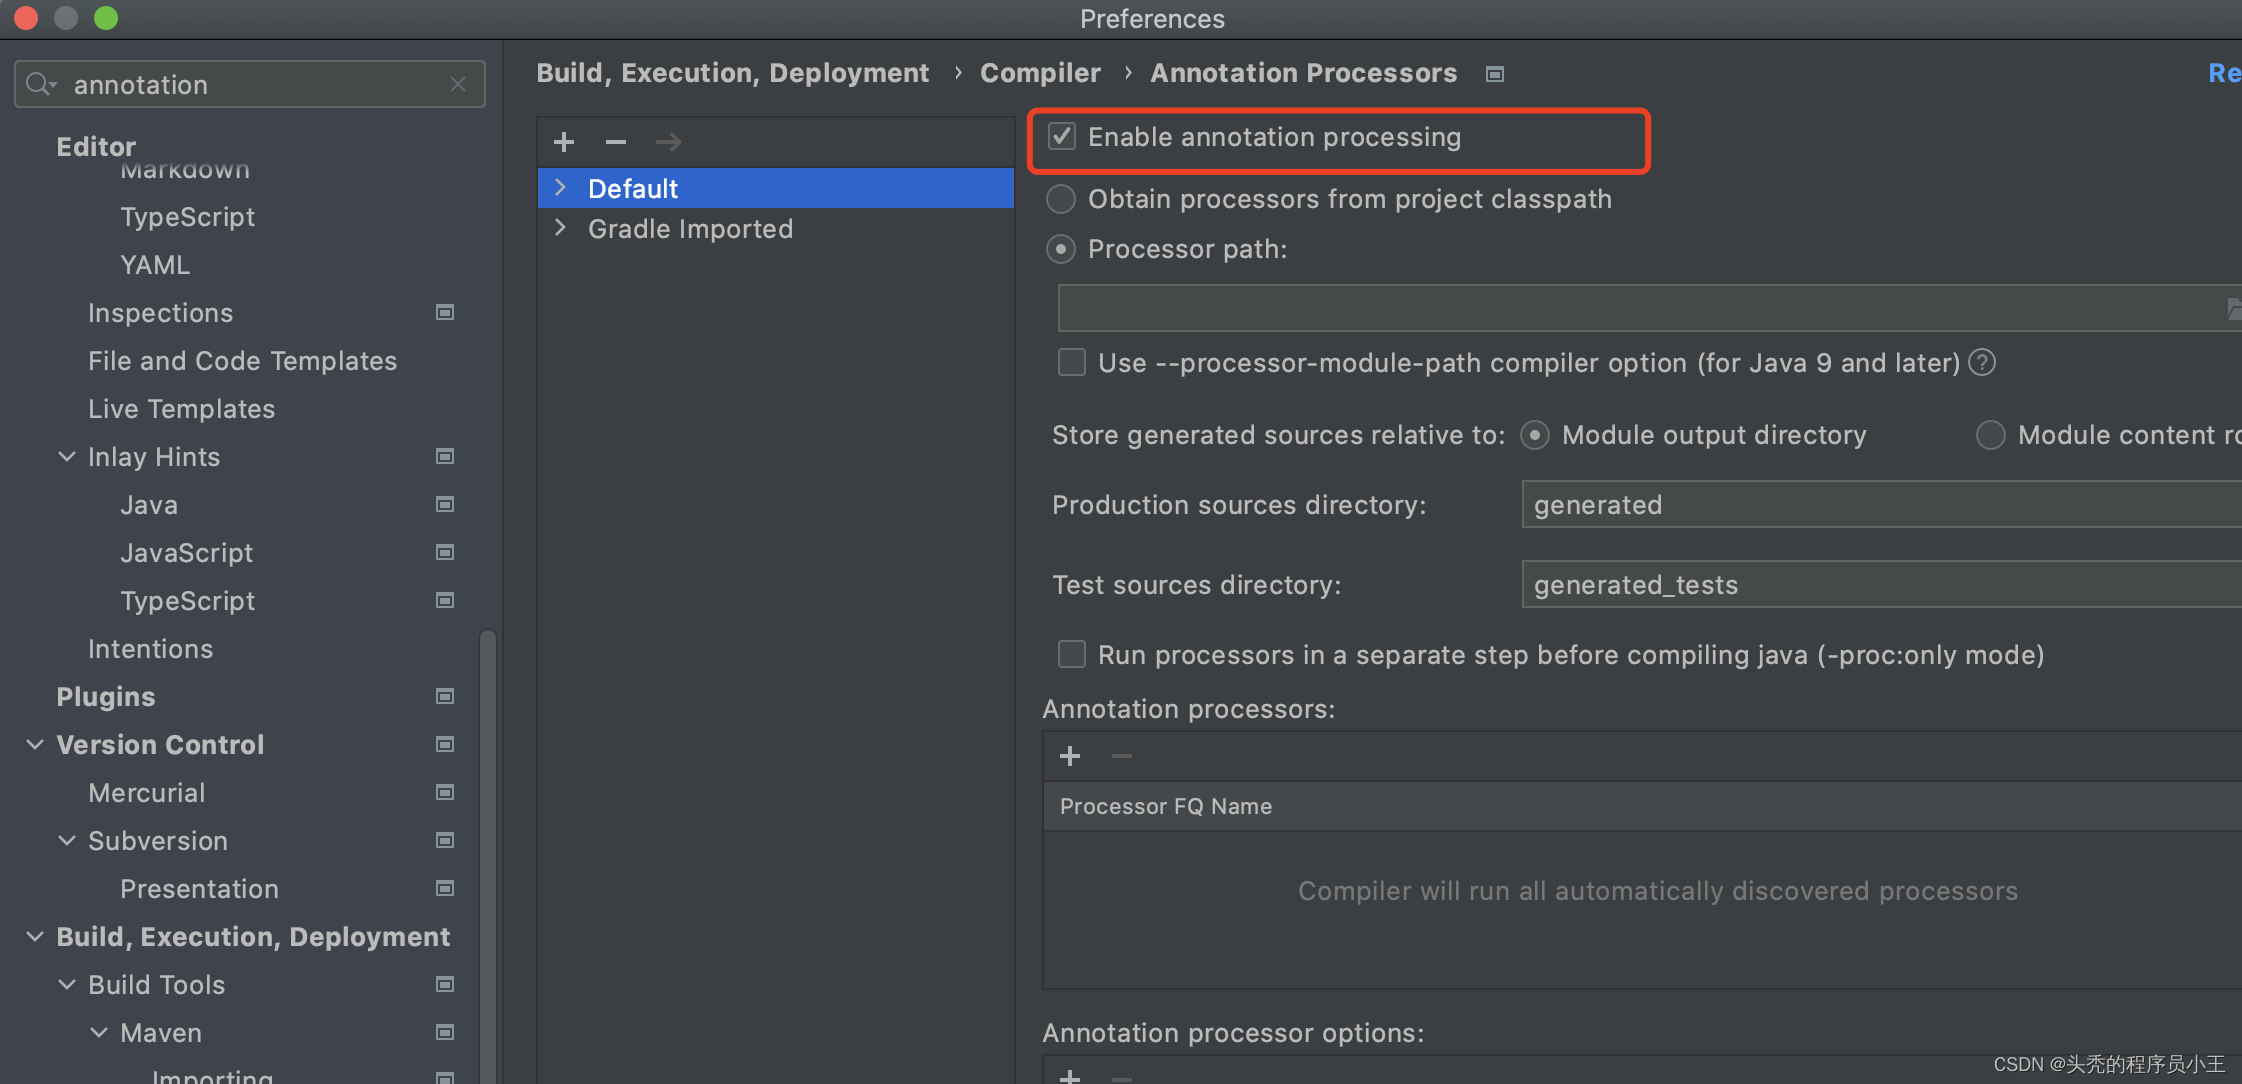This screenshot has height=1084, width=2242.
Task: Click the Reset link
Action: 2224,73
